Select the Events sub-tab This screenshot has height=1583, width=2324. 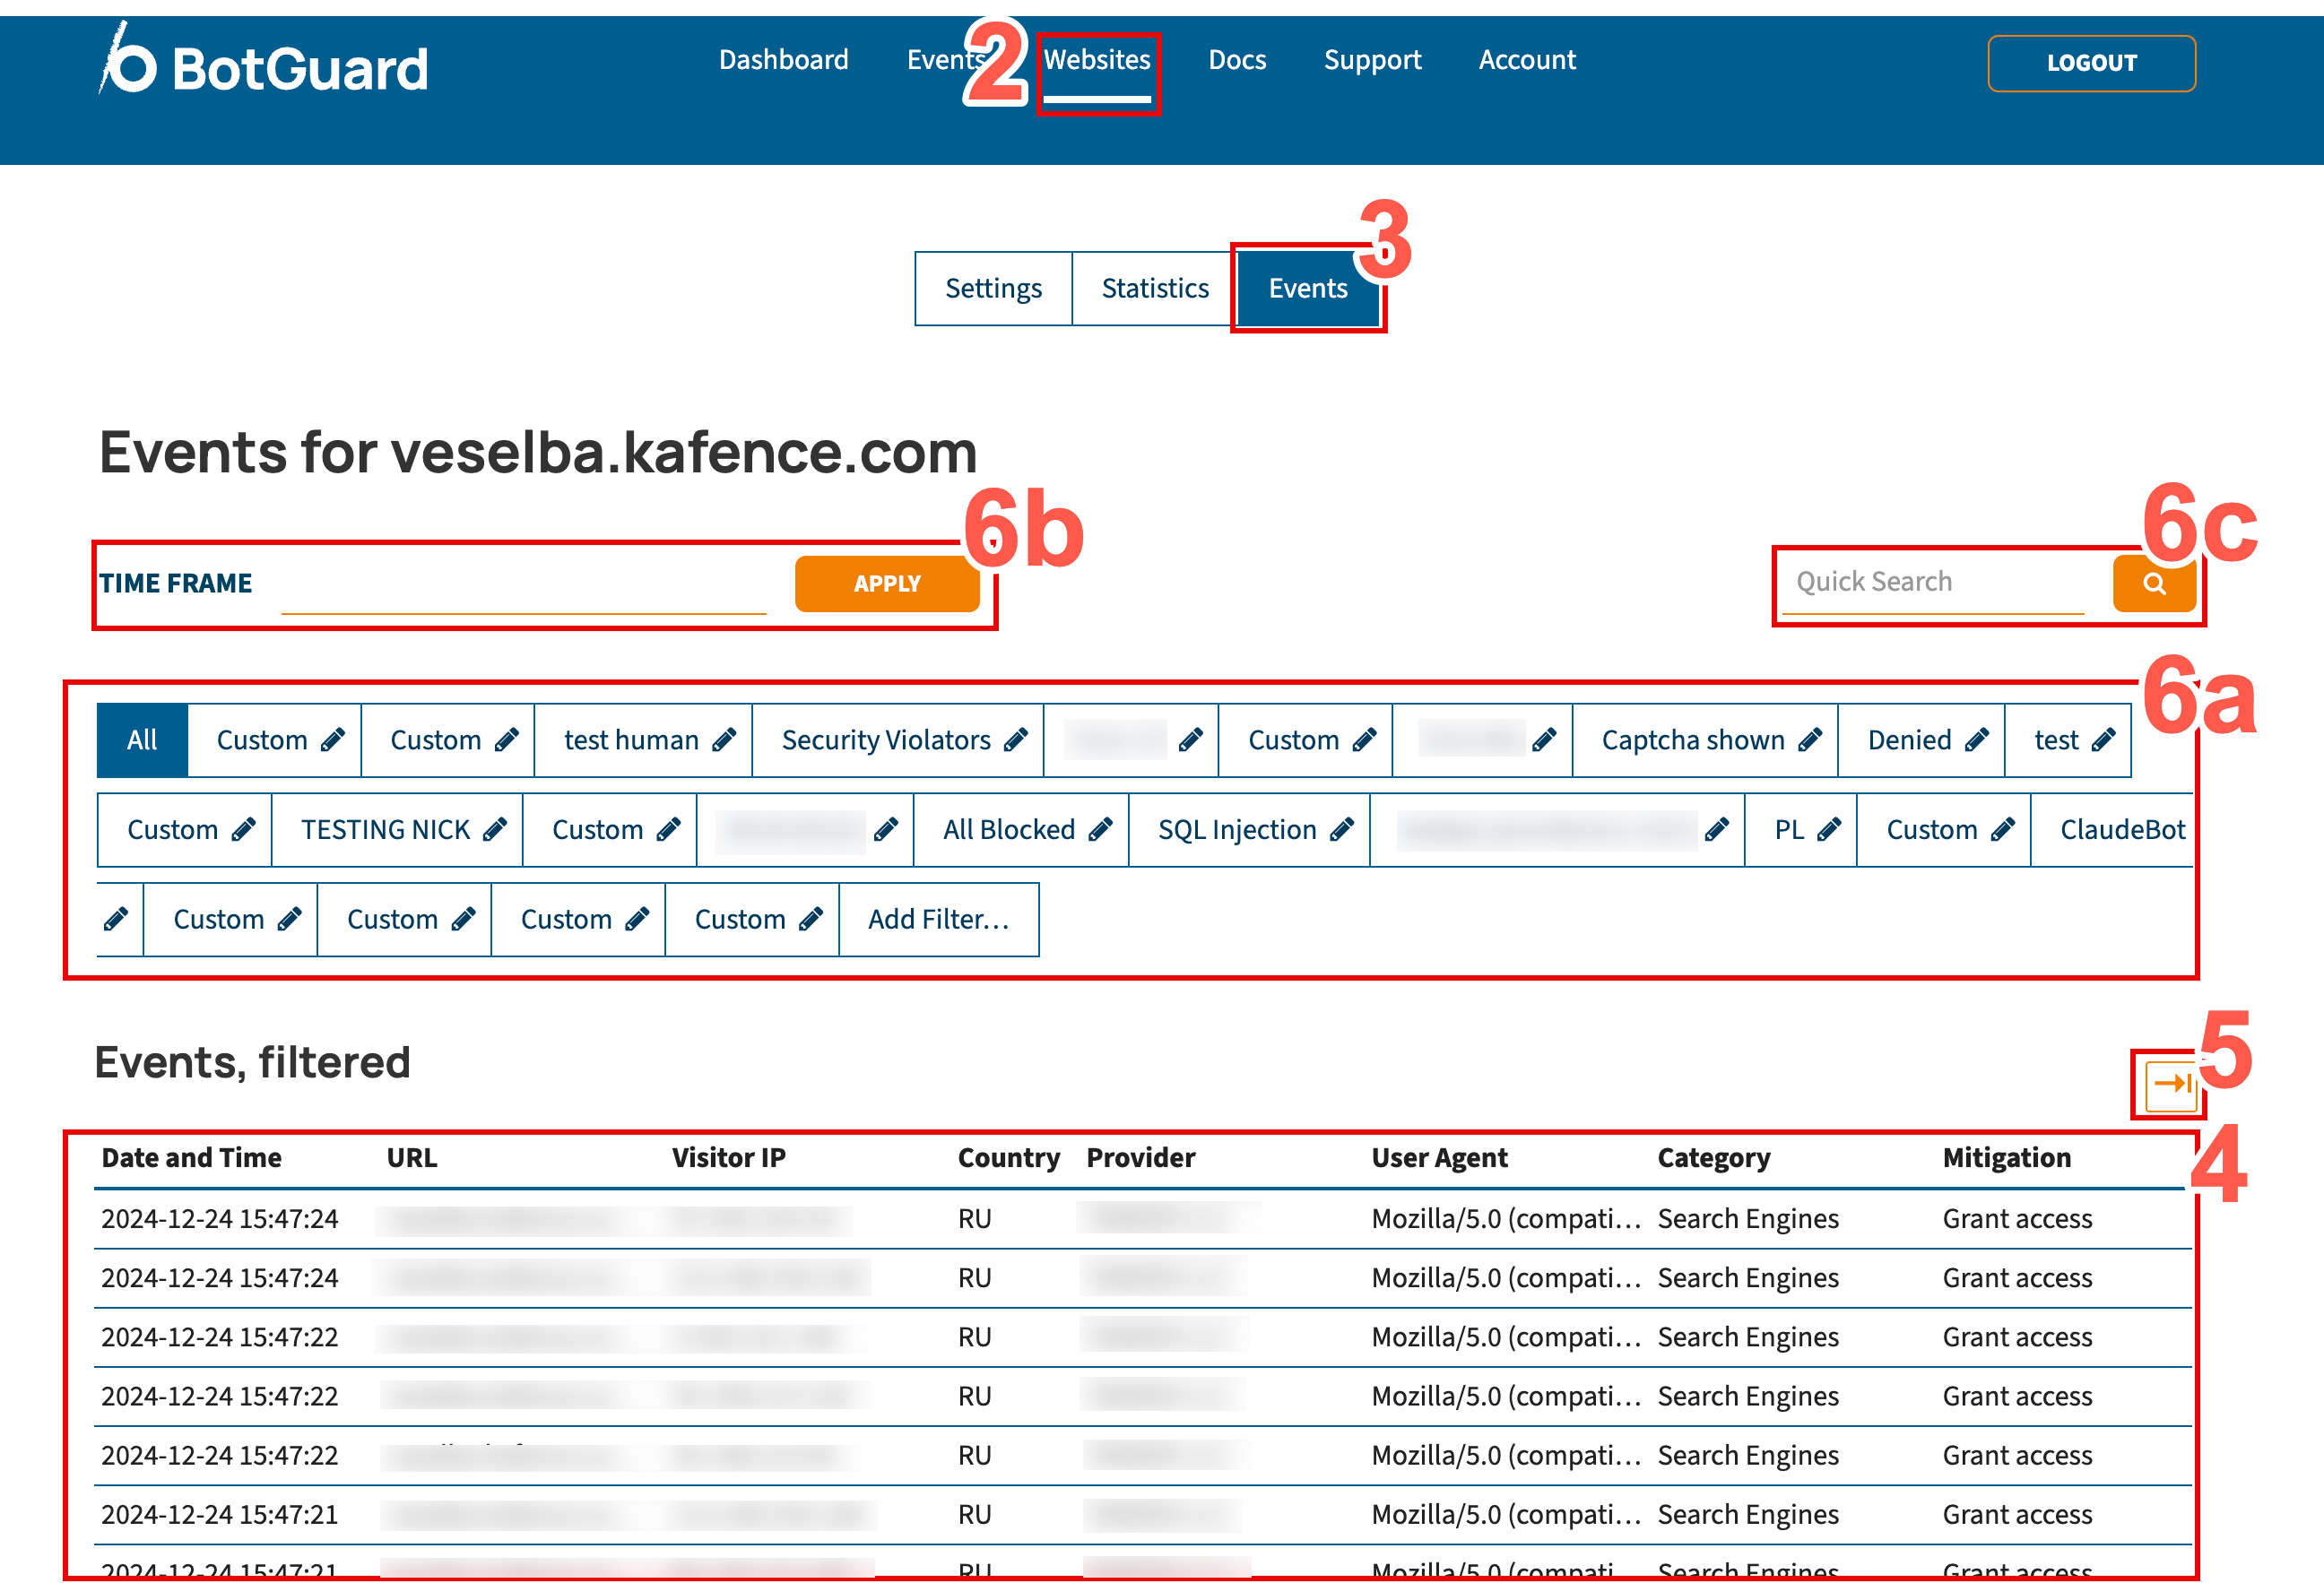pyautogui.click(x=1308, y=289)
